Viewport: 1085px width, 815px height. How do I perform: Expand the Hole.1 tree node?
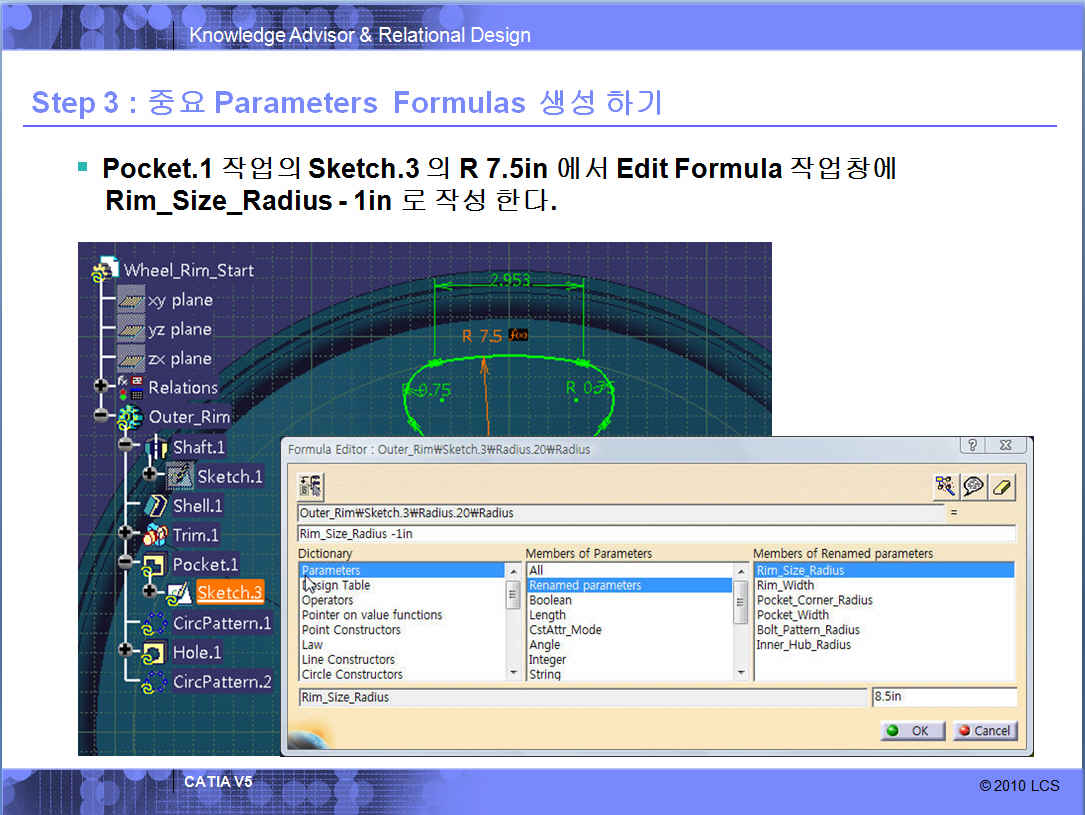click(125, 651)
